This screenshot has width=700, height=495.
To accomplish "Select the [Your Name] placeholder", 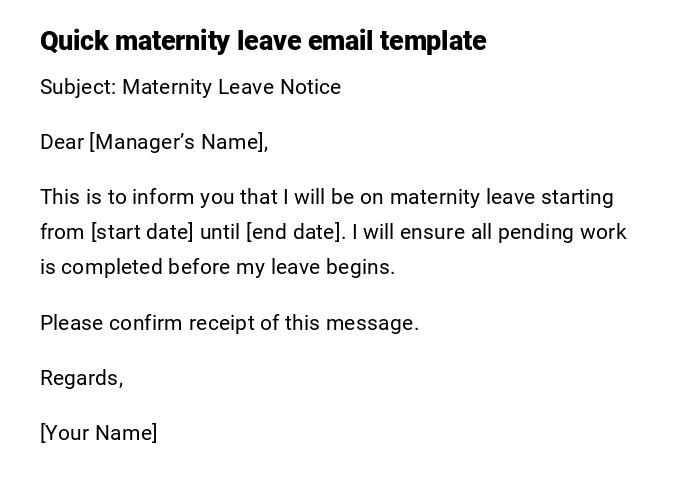I will [98, 433].
